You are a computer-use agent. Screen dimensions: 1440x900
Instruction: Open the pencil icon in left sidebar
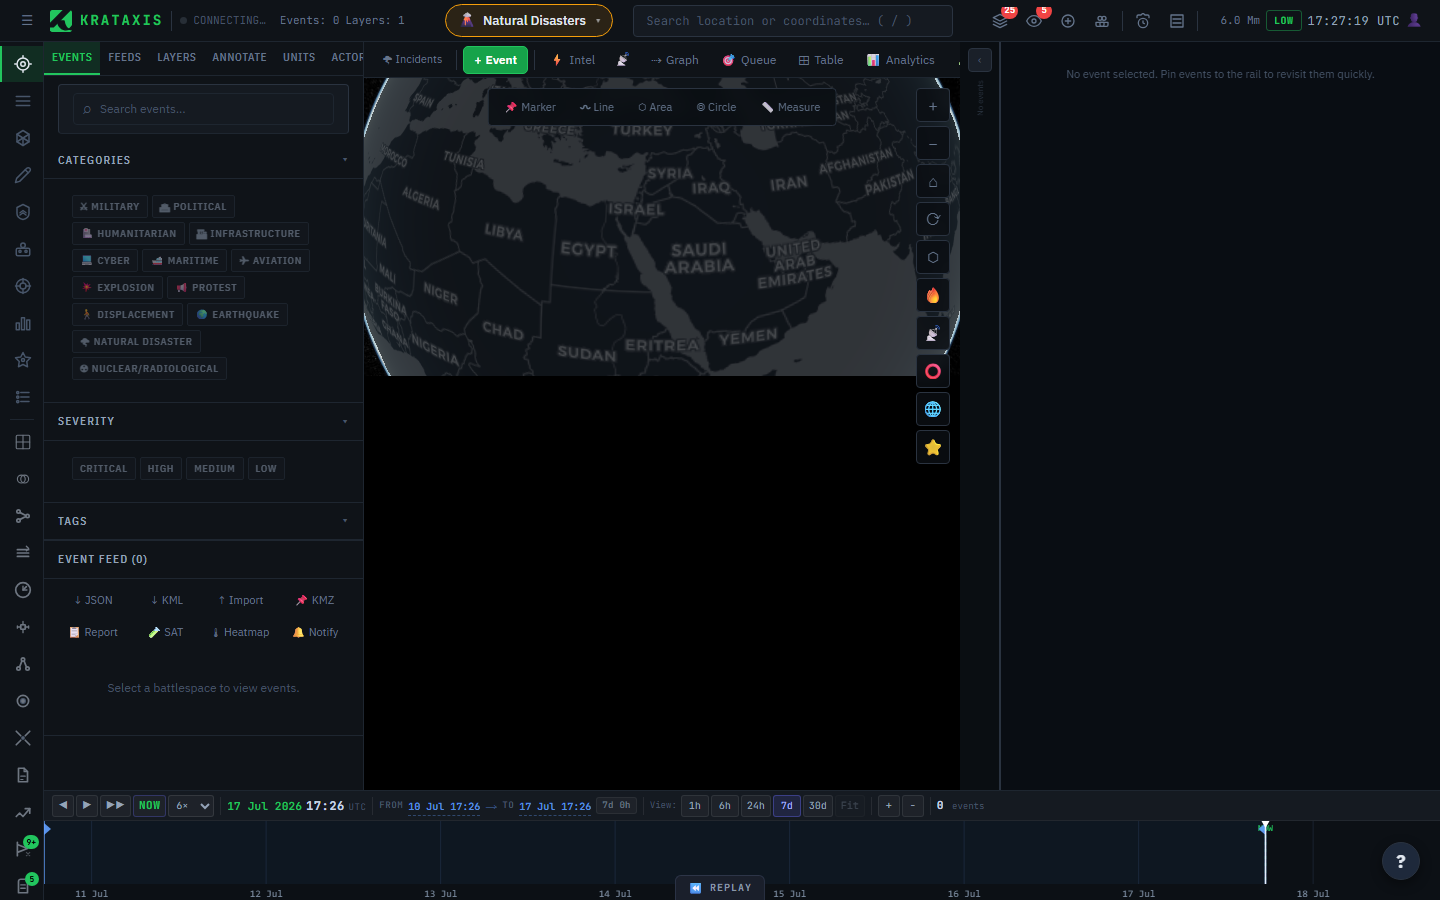tap(22, 175)
